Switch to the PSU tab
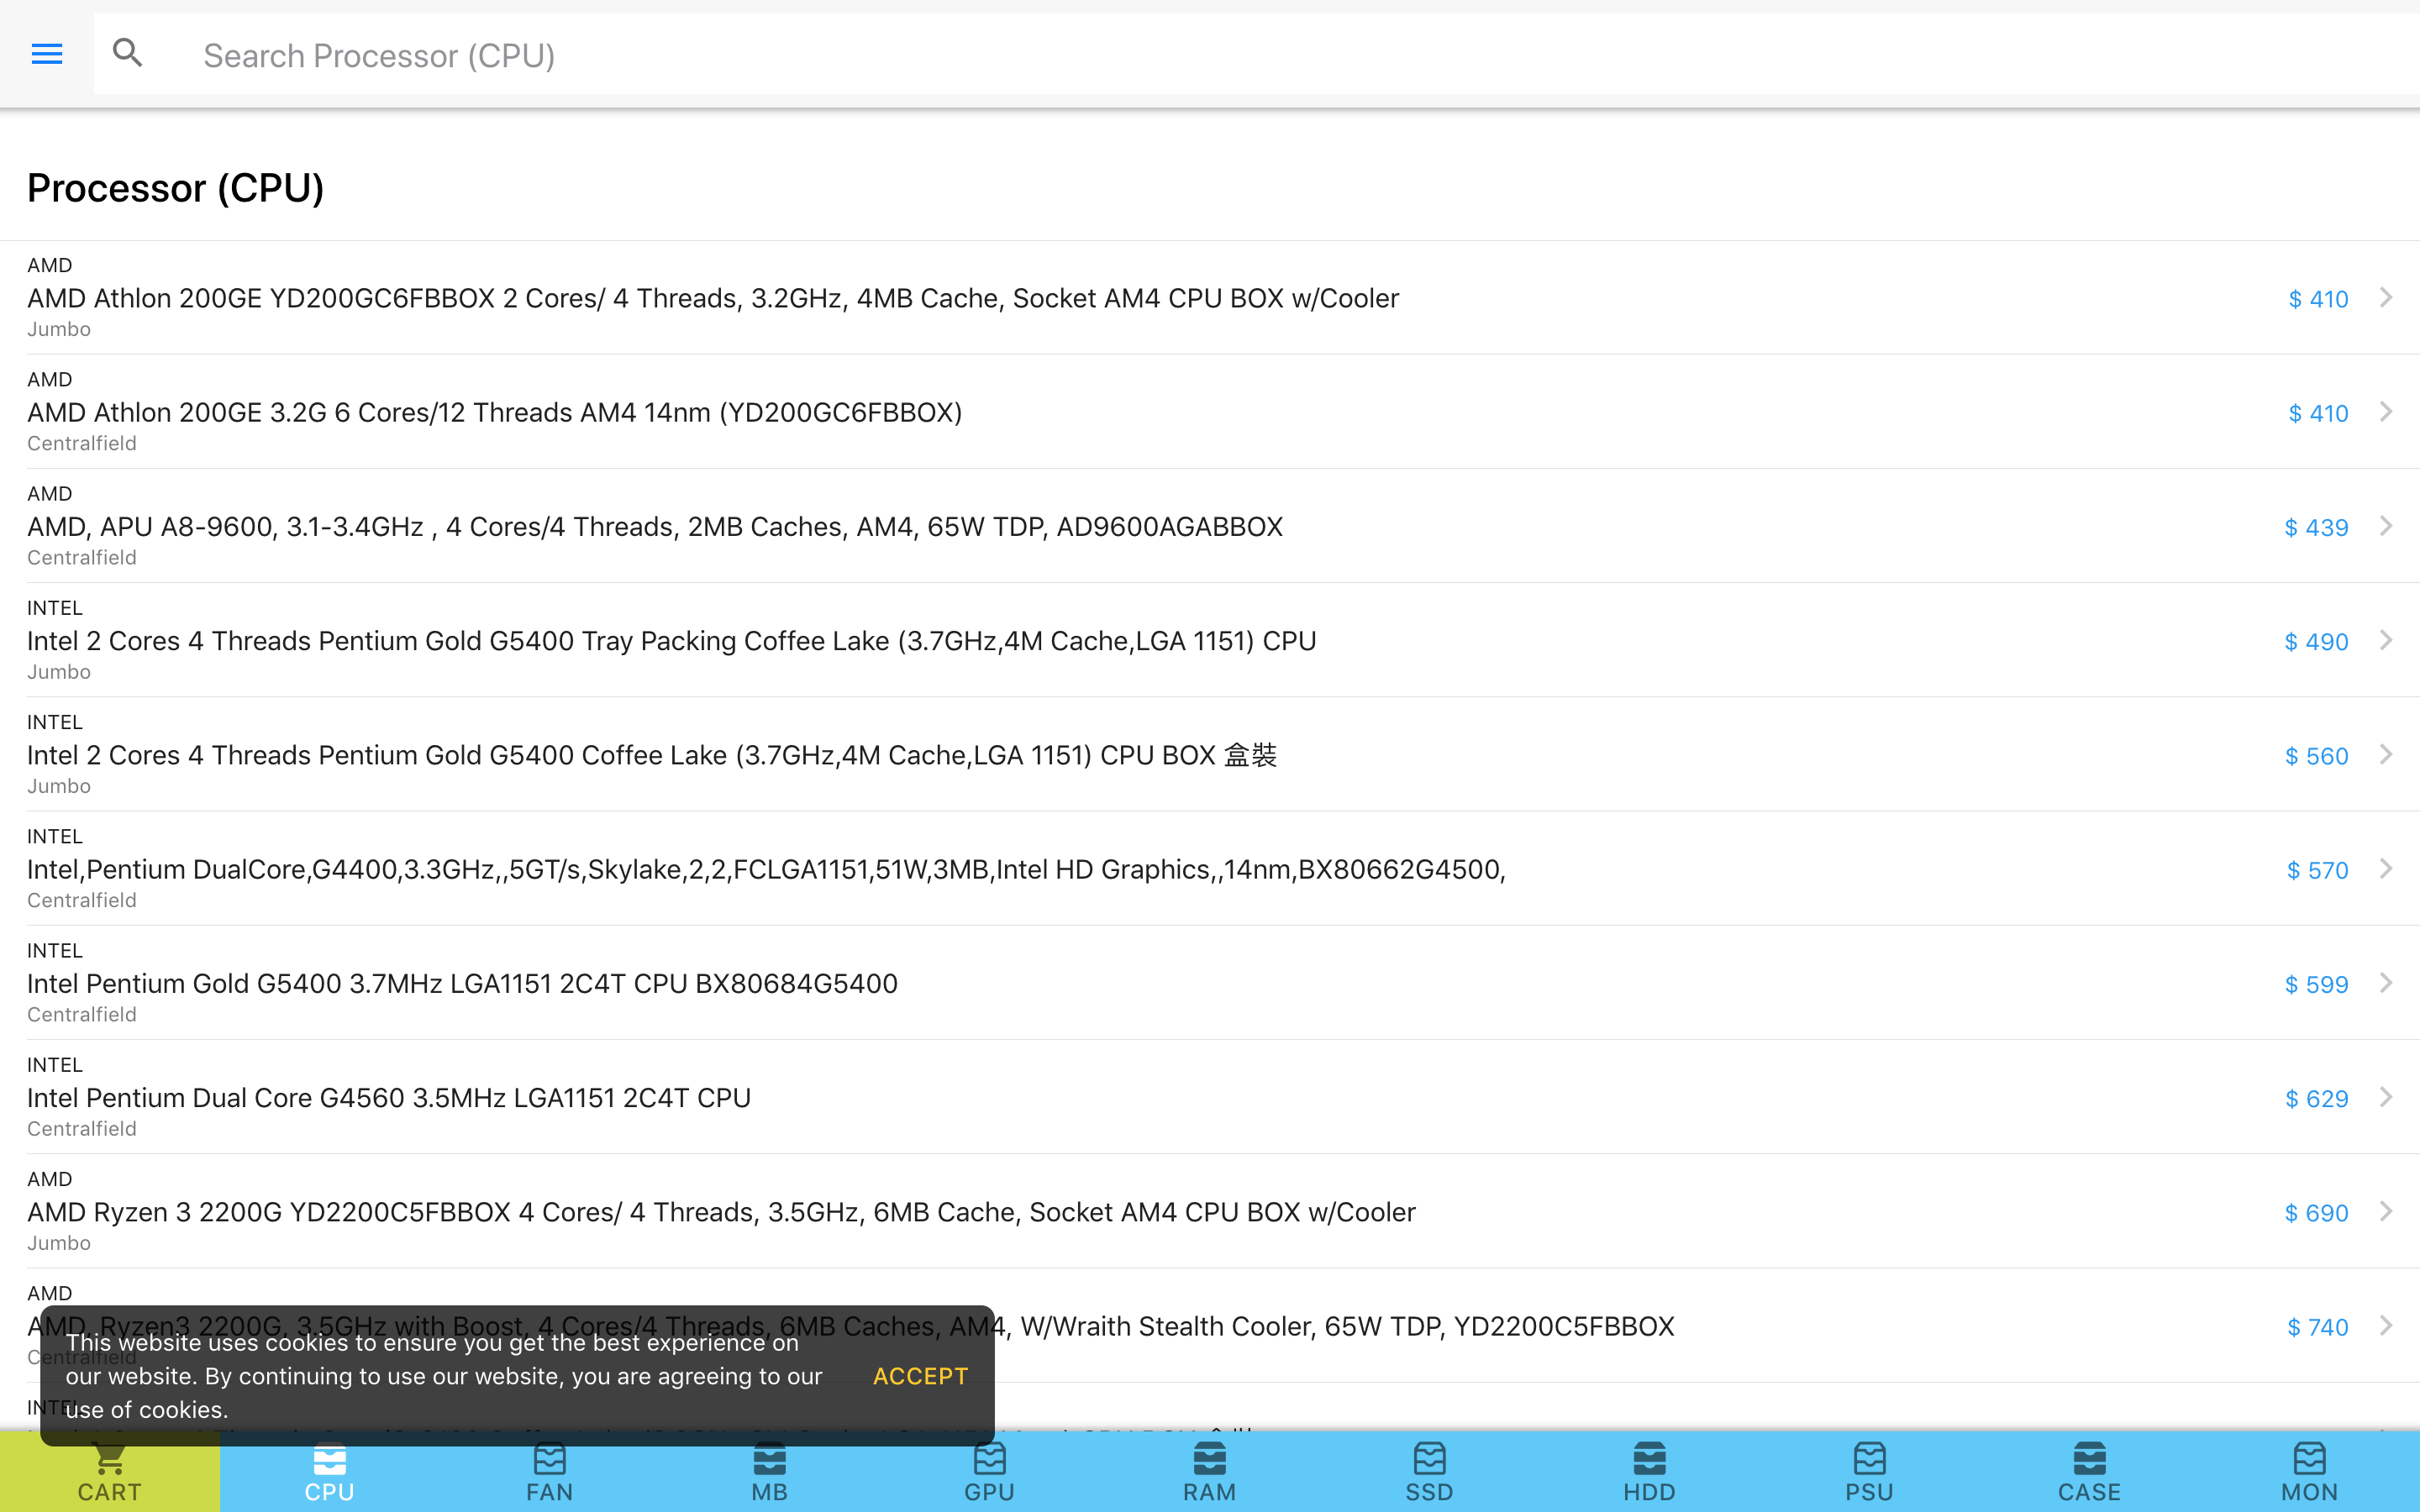The image size is (2420, 1512). click(1870, 1472)
